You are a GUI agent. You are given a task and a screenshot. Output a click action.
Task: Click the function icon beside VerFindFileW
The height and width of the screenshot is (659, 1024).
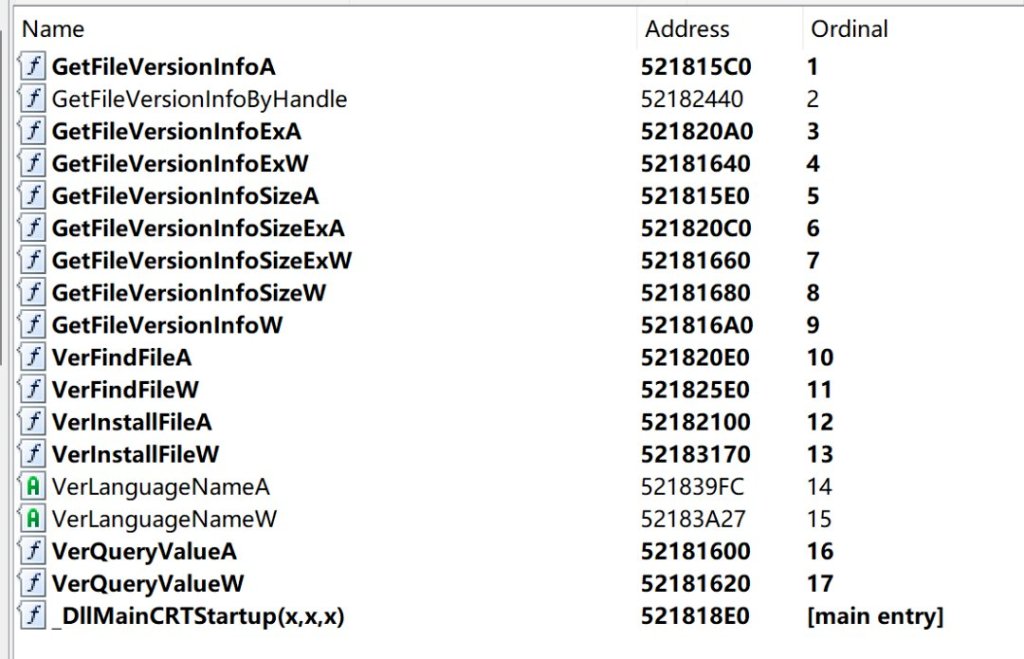[33, 389]
